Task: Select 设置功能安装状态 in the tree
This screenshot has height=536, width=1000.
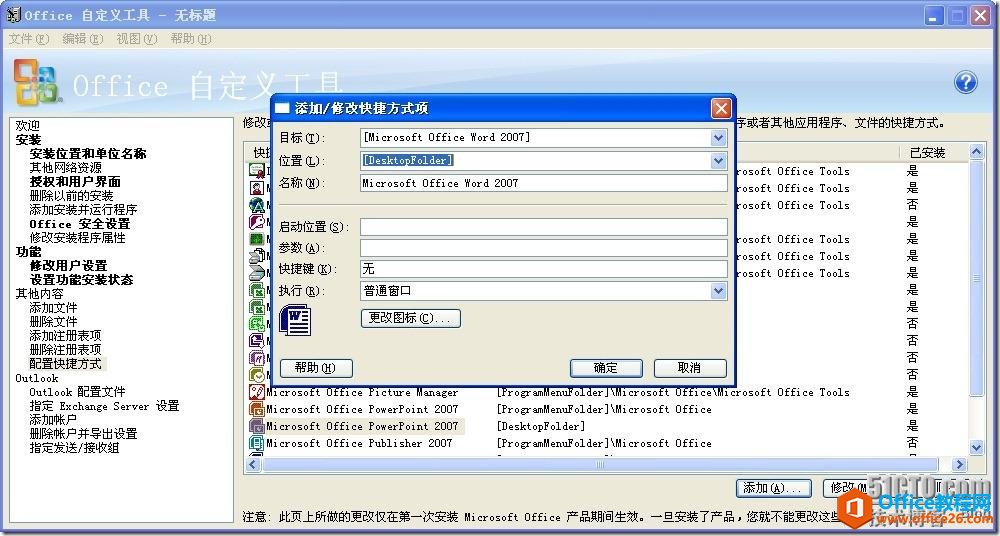Action: coord(82,280)
